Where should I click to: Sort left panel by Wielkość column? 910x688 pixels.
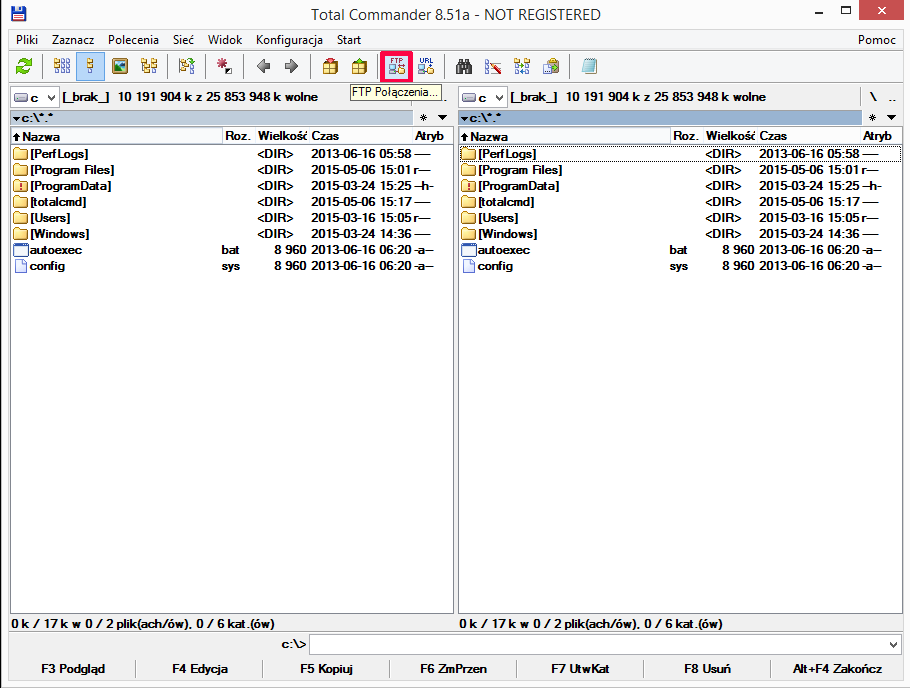[282, 136]
